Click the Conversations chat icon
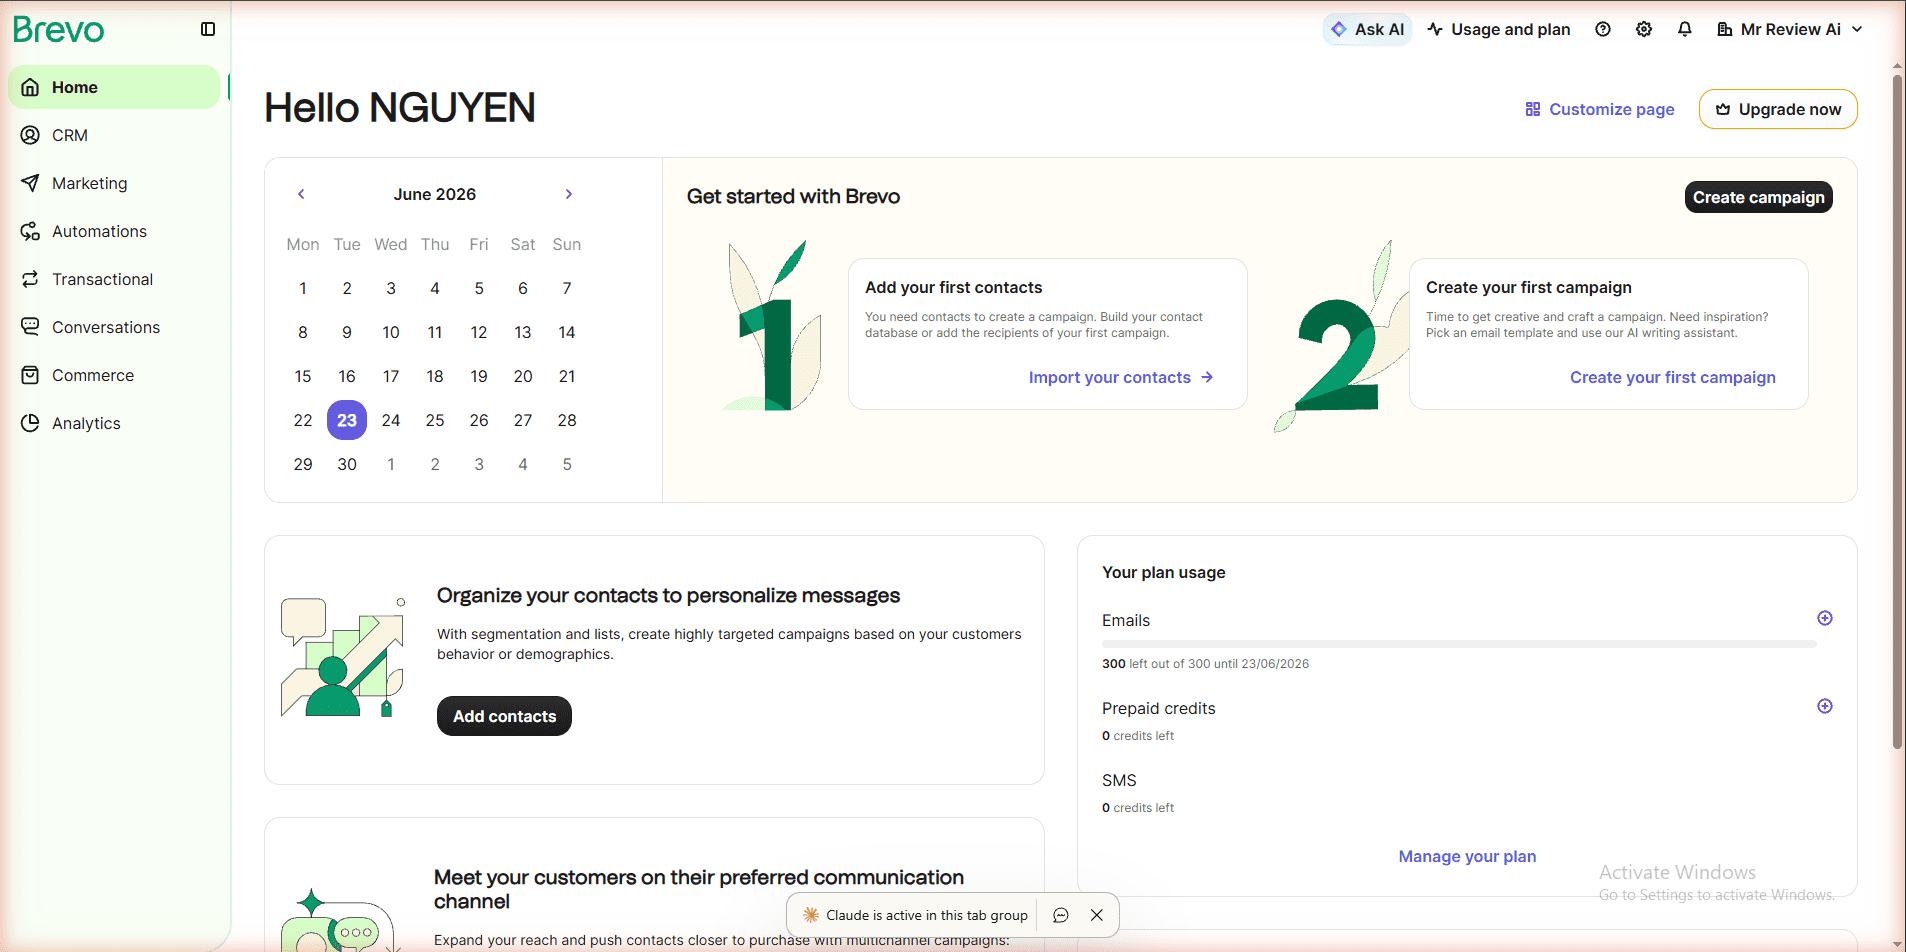The image size is (1906, 952). 30,327
